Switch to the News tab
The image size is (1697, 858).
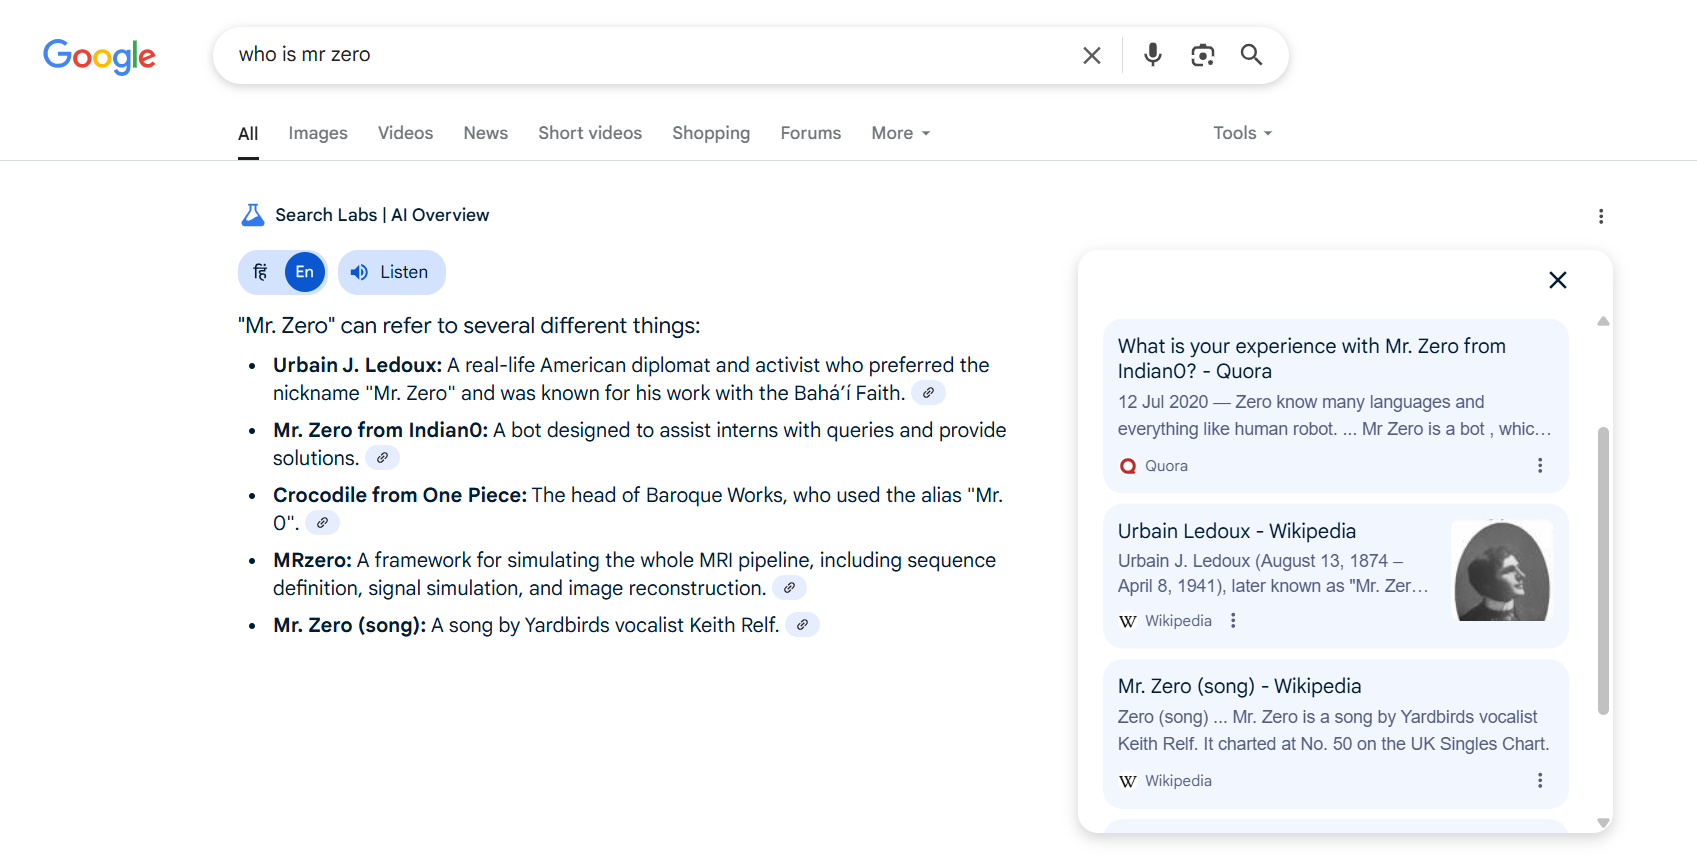[485, 133]
